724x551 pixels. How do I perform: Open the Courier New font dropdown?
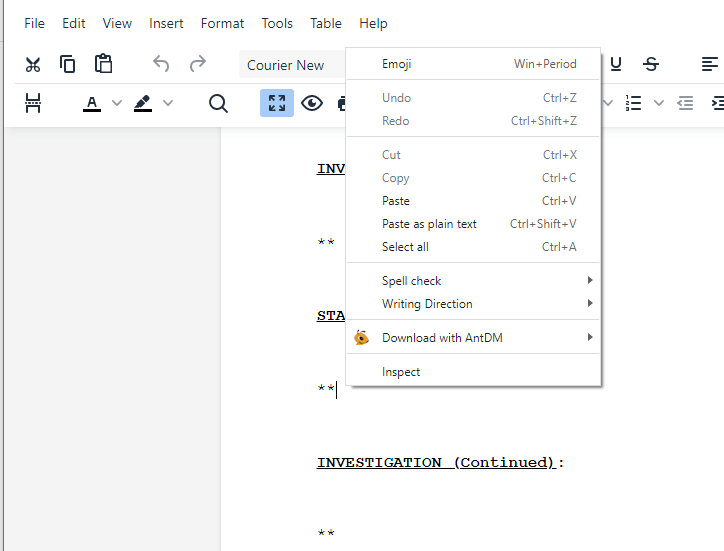pos(292,65)
